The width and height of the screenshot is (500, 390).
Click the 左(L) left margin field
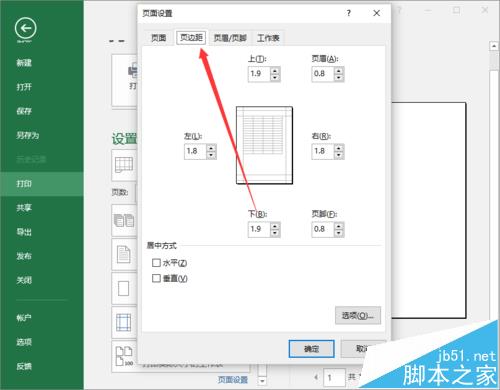coord(195,151)
